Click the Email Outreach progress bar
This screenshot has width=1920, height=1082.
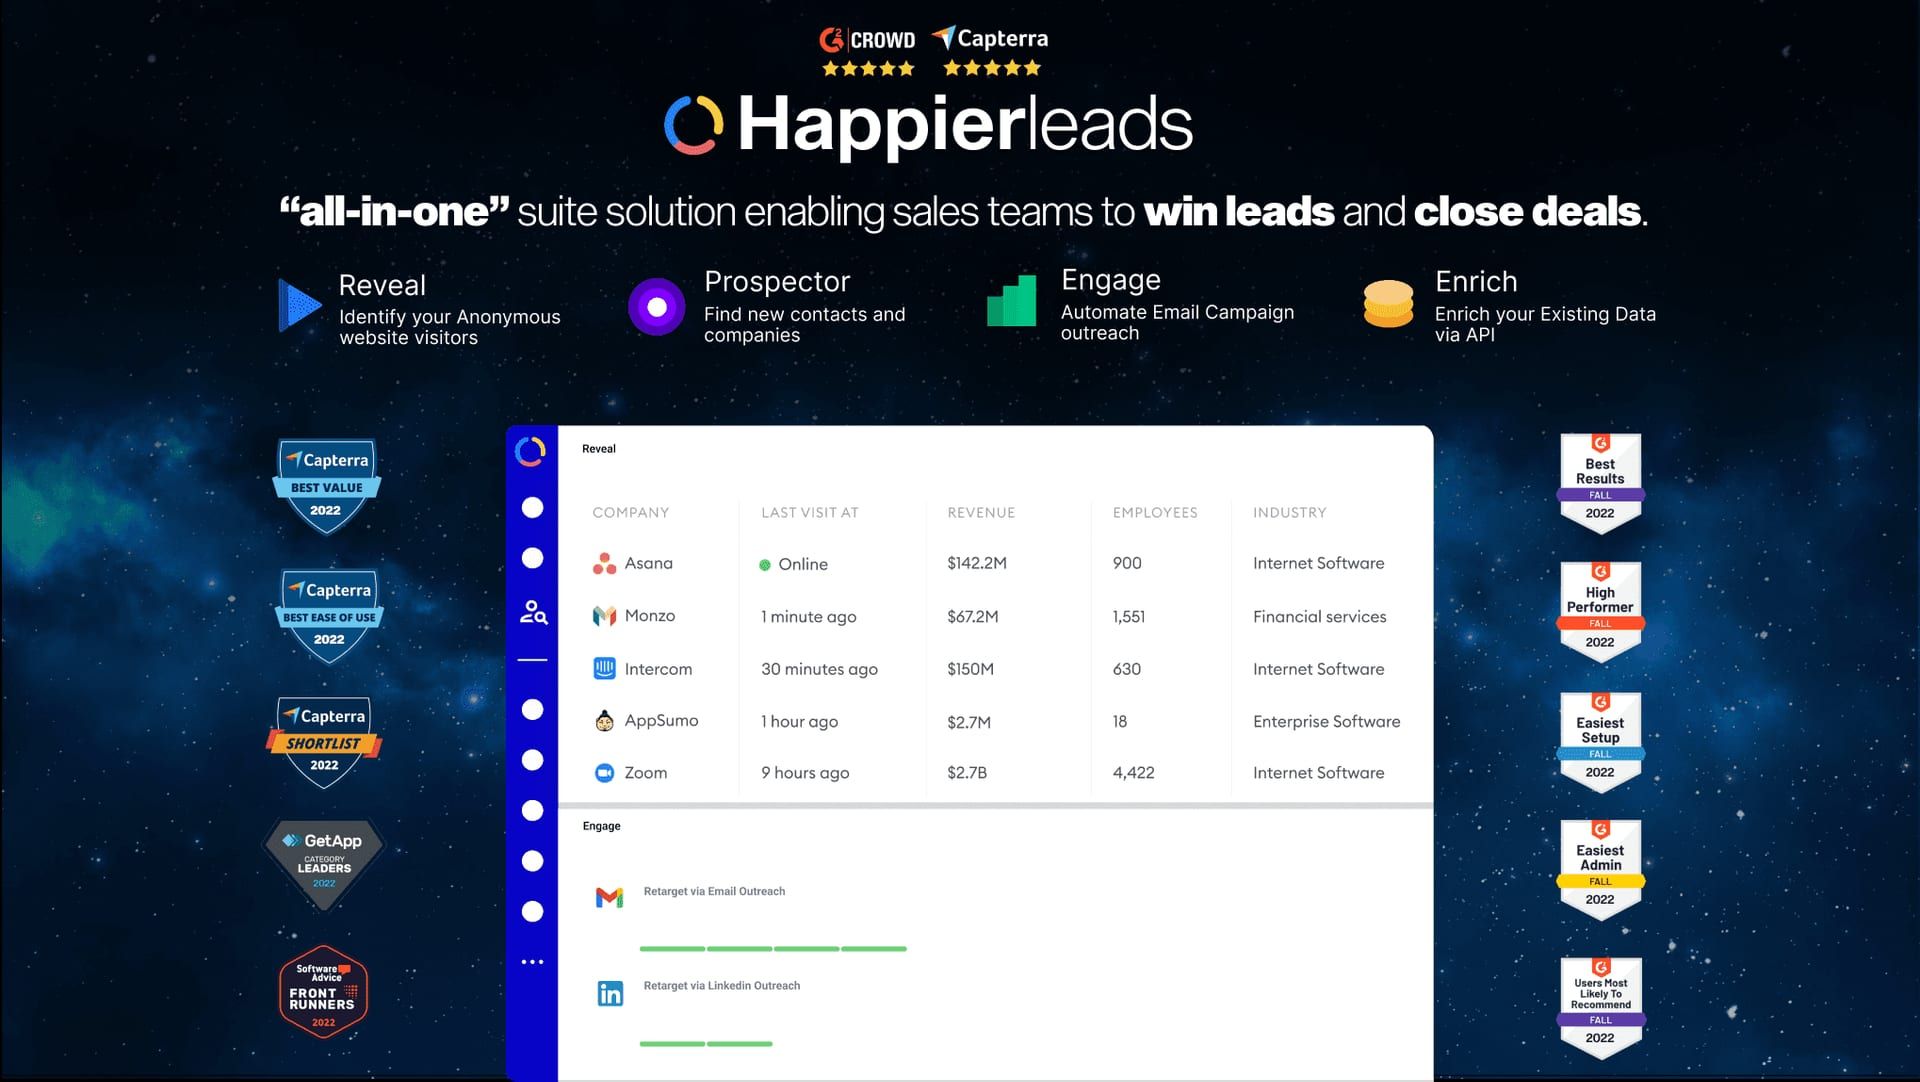[x=773, y=948]
